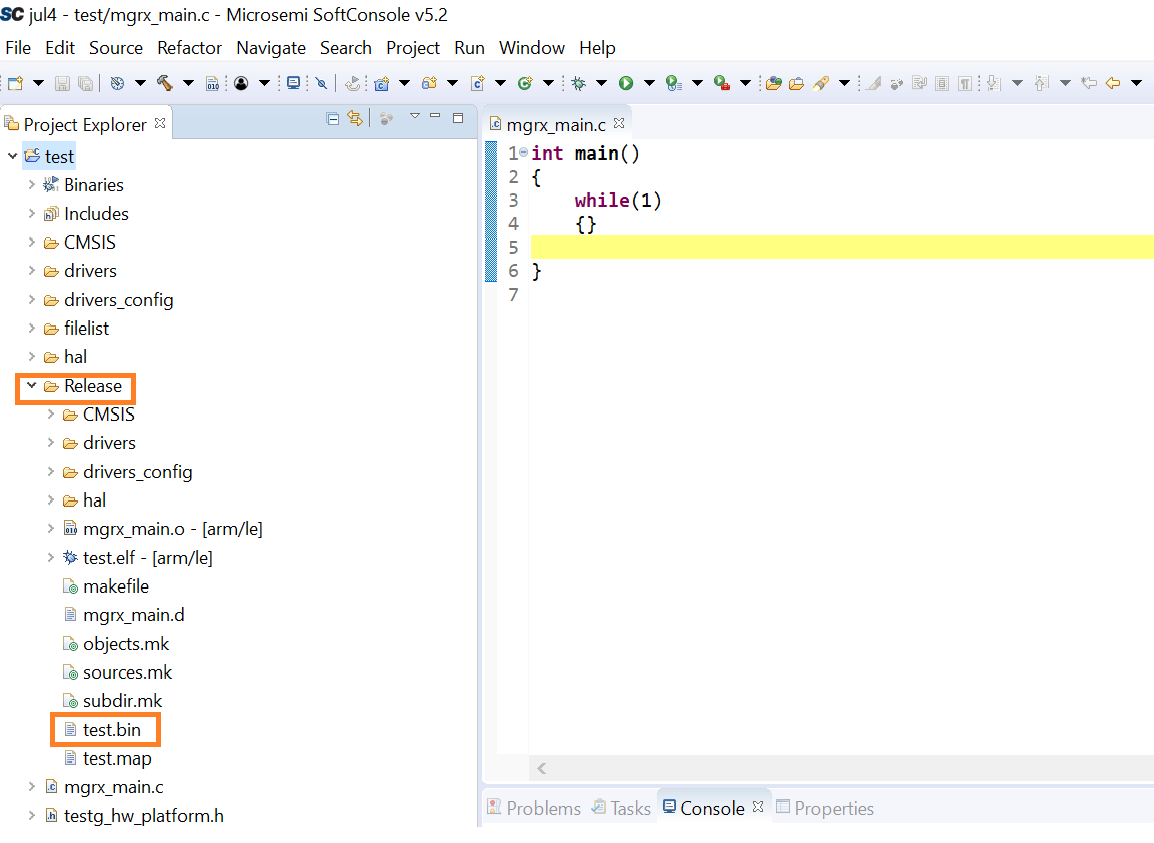The width and height of the screenshot is (1154, 843).
Task: Click the green Run button in toolbar
Action: point(626,83)
